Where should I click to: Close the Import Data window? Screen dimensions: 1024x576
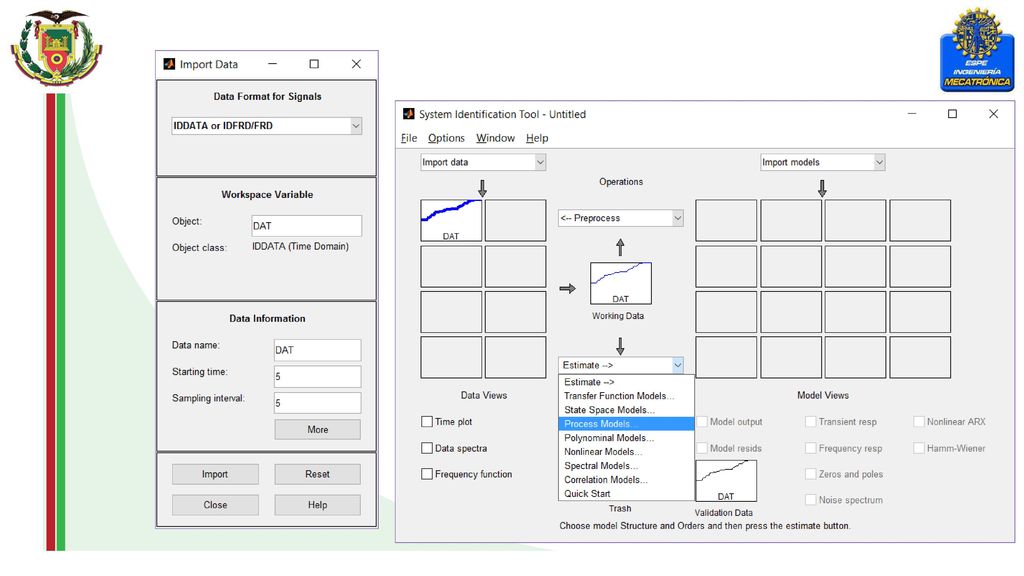tap(356, 64)
